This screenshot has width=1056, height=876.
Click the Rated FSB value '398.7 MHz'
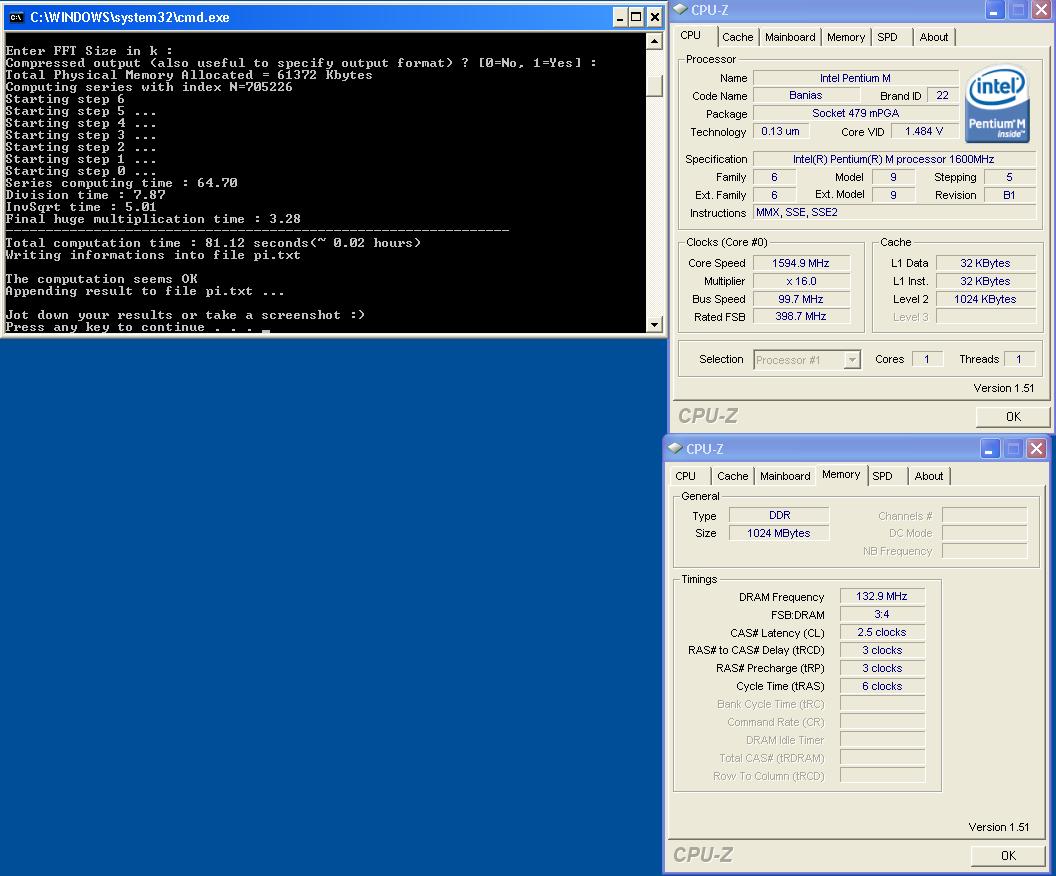tap(801, 316)
